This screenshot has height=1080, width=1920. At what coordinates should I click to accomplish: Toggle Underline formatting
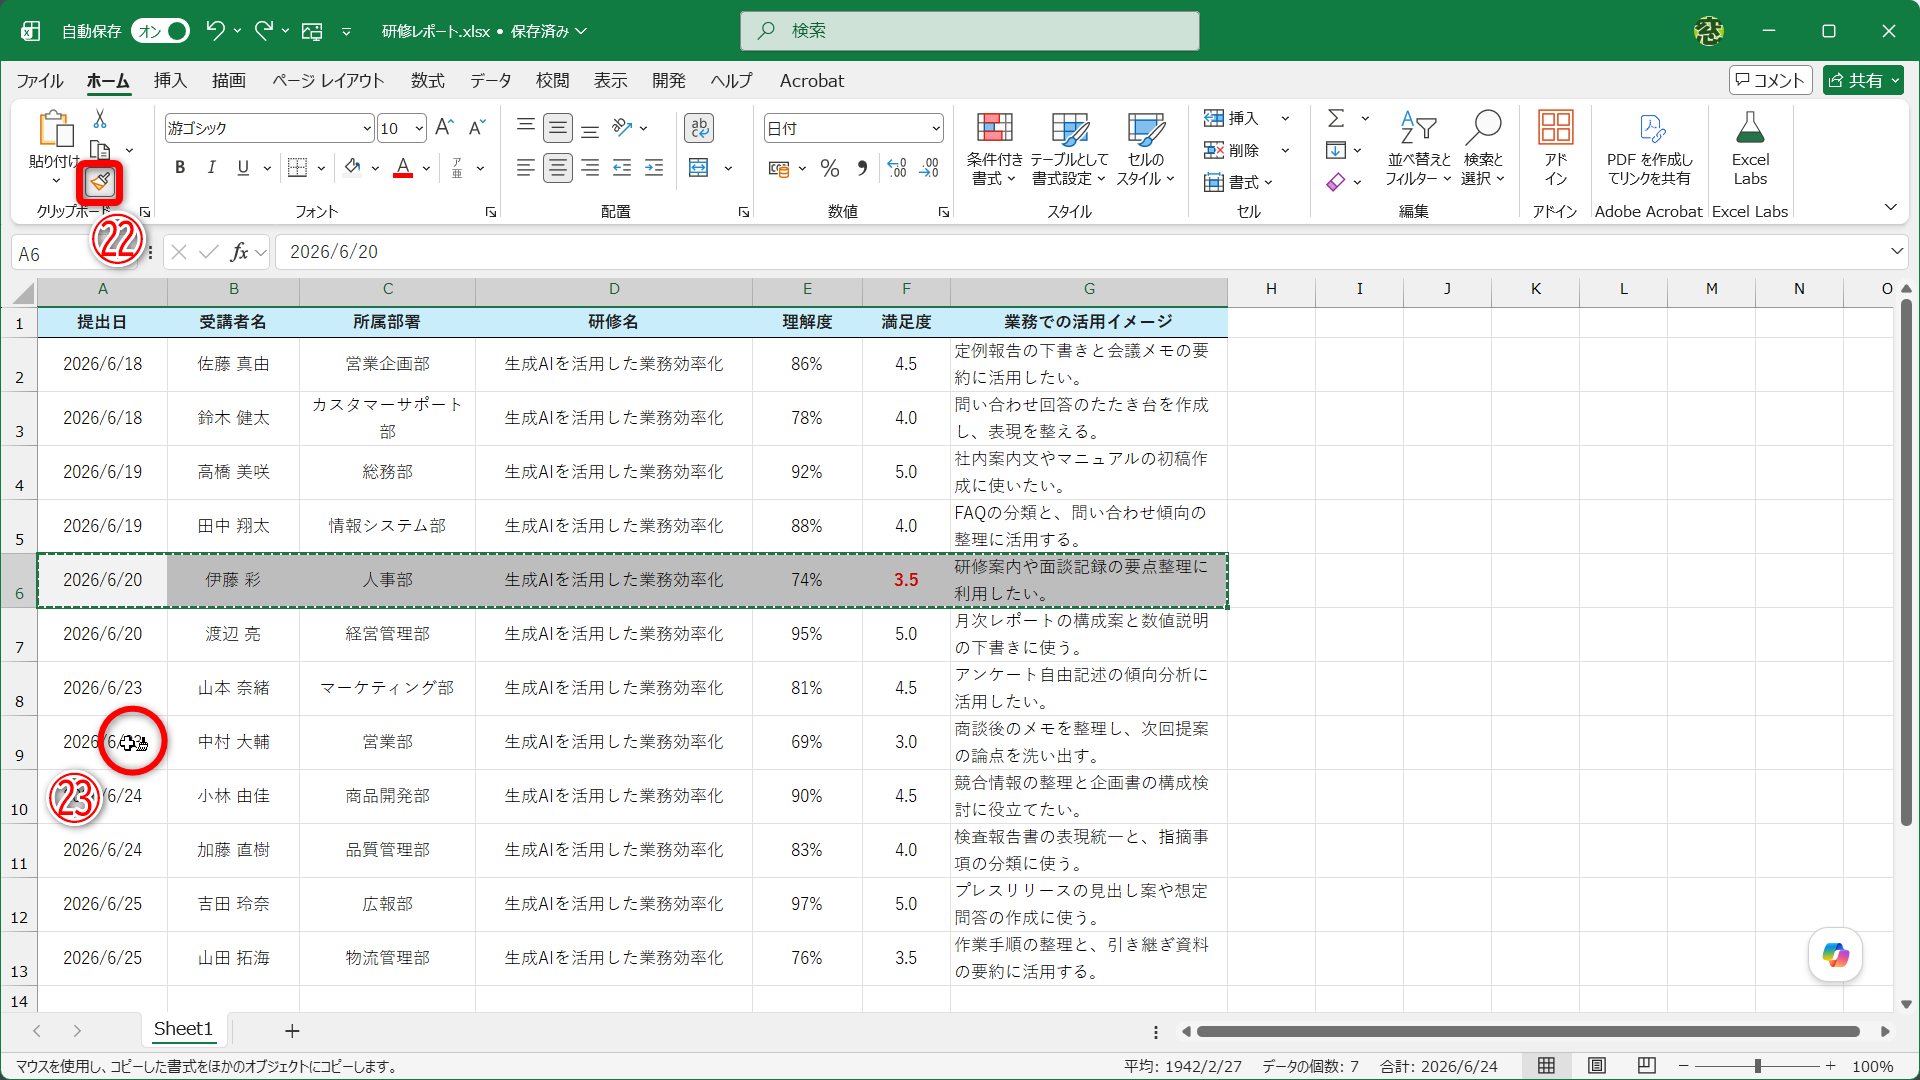coord(243,168)
